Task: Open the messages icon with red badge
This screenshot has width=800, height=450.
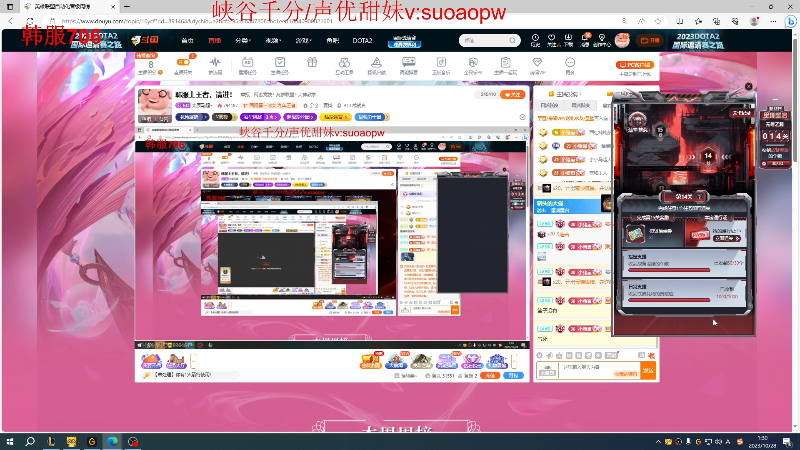Action: [x=585, y=40]
